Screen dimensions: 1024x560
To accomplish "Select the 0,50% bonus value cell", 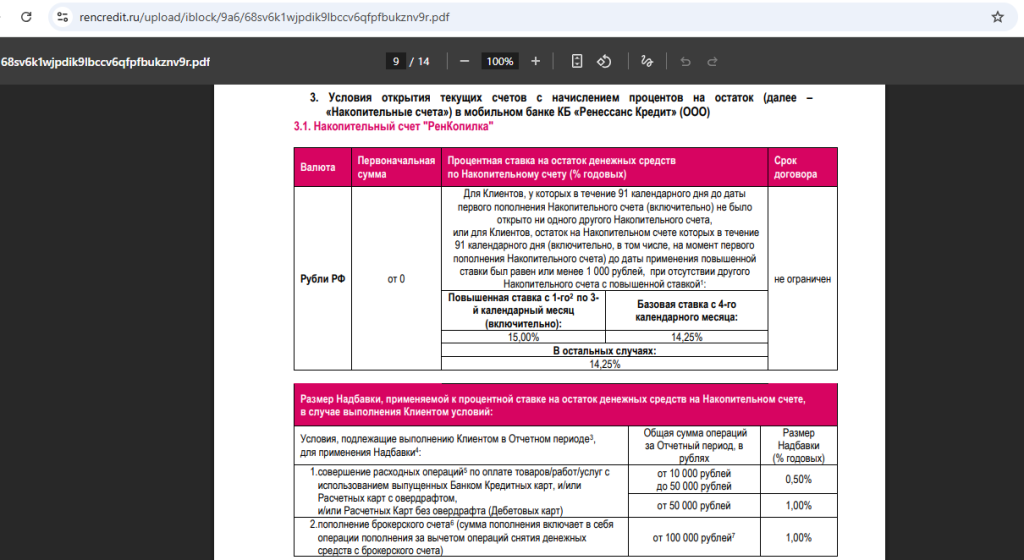I will 799,479.
